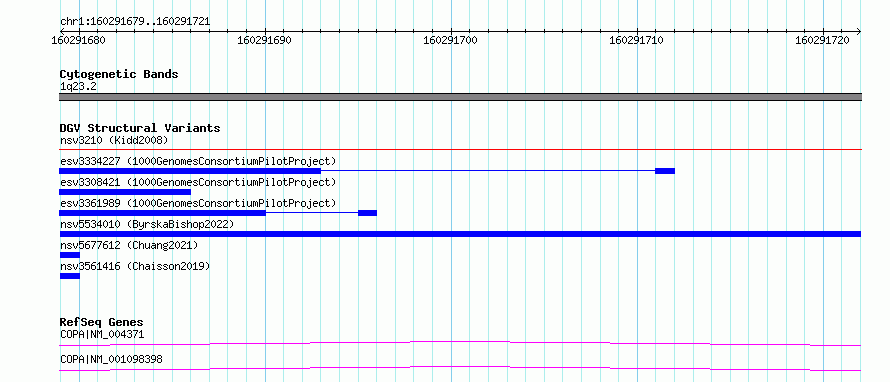Click the red nsv3210 variant line
This screenshot has width=890, height=382.
click(460, 150)
